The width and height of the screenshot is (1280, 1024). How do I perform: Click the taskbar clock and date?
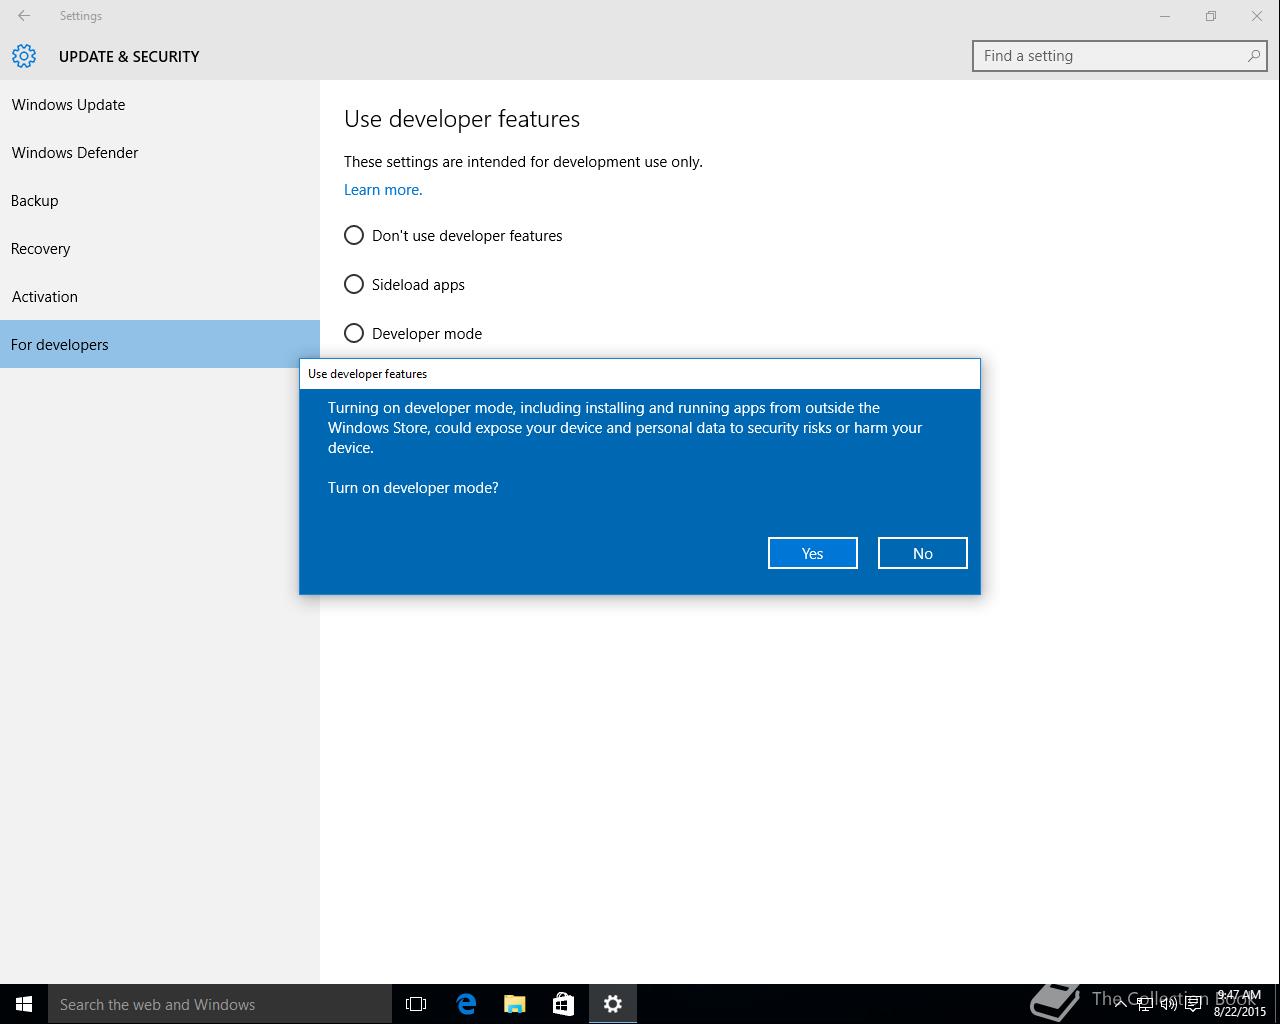pos(1240,1004)
